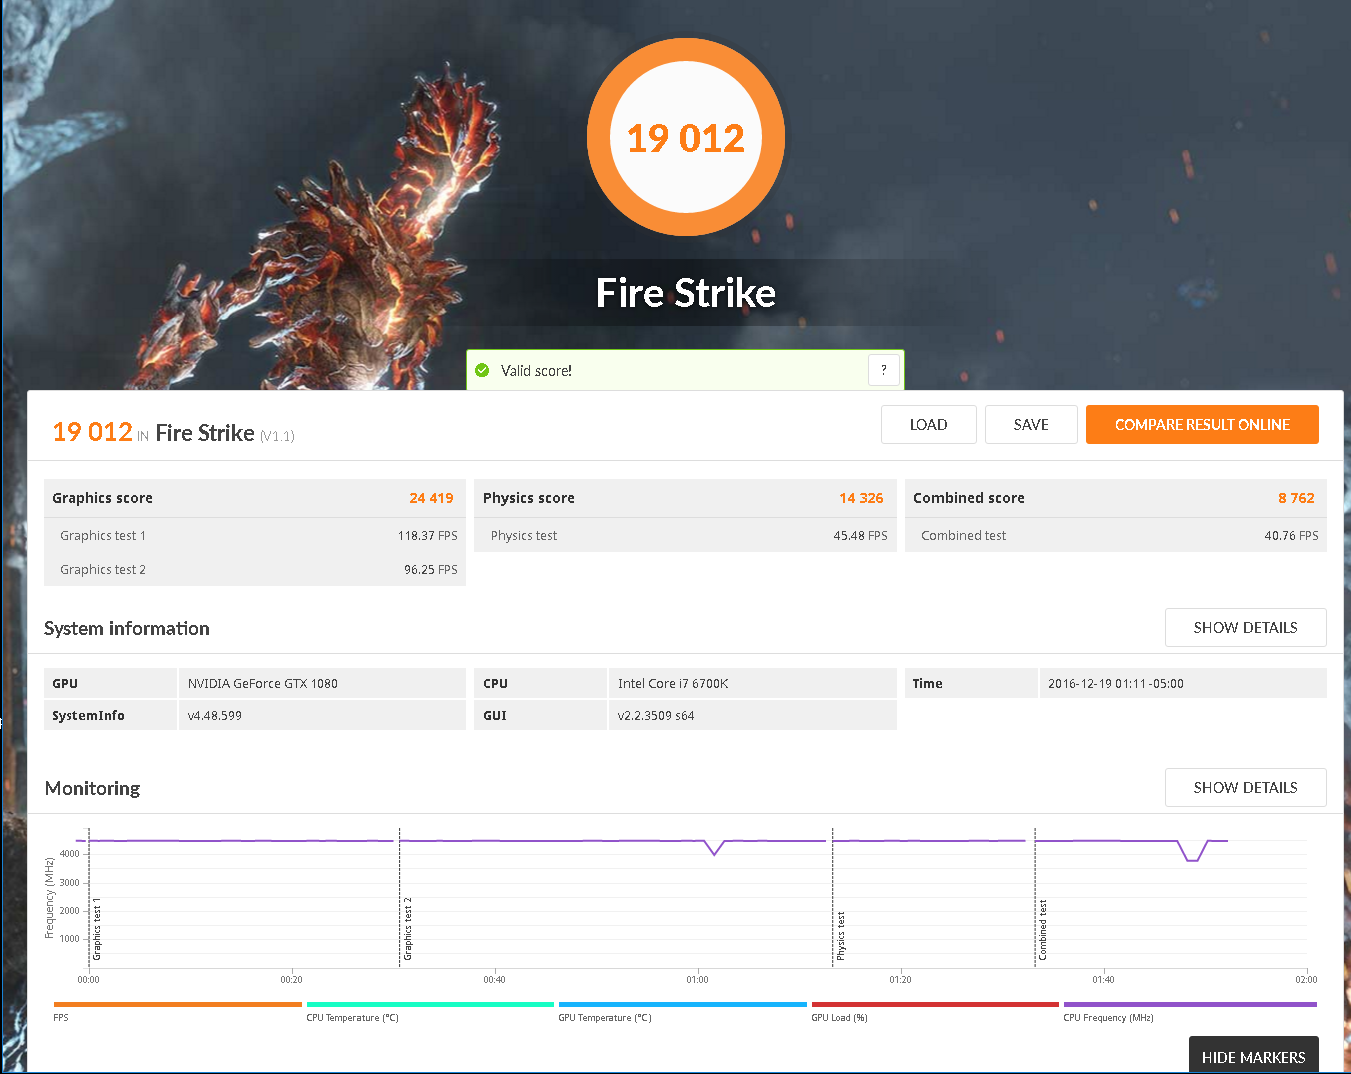1351x1074 pixels.
Task: Toggle the FPS legend in monitoring chart
Action: click(x=177, y=1011)
